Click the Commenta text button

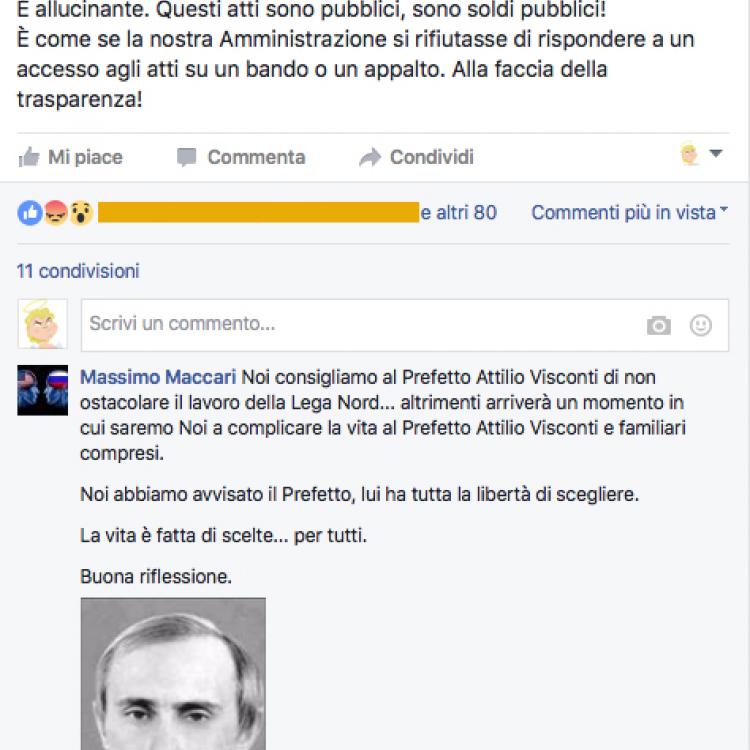pos(256,157)
